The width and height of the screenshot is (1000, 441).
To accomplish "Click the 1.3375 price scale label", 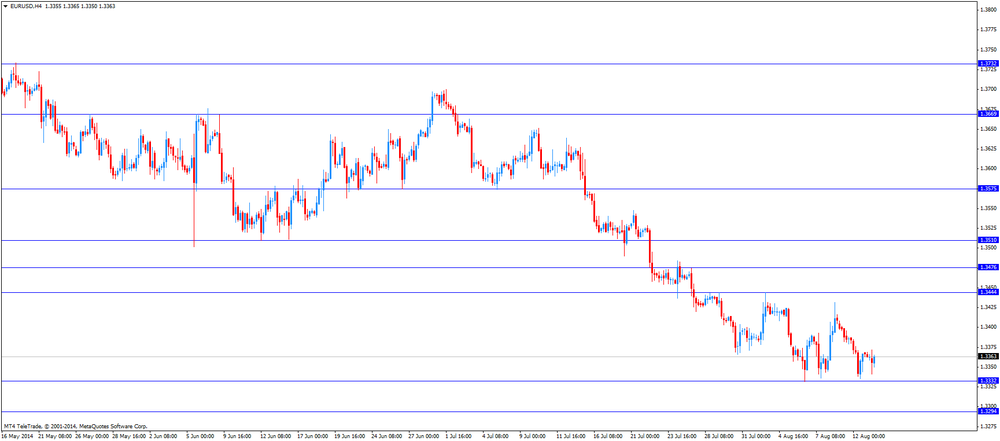I will [988, 347].
